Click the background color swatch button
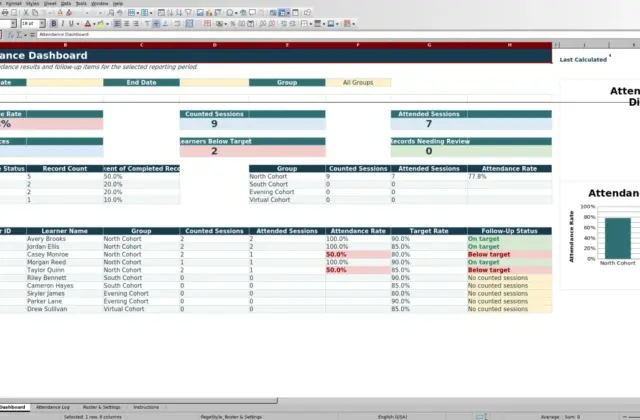 coord(331,24)
